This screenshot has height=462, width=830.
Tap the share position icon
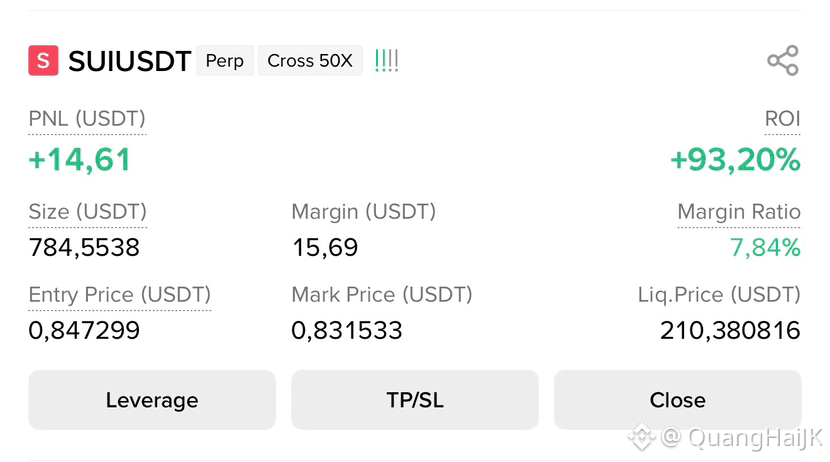(x=783, y=60)
